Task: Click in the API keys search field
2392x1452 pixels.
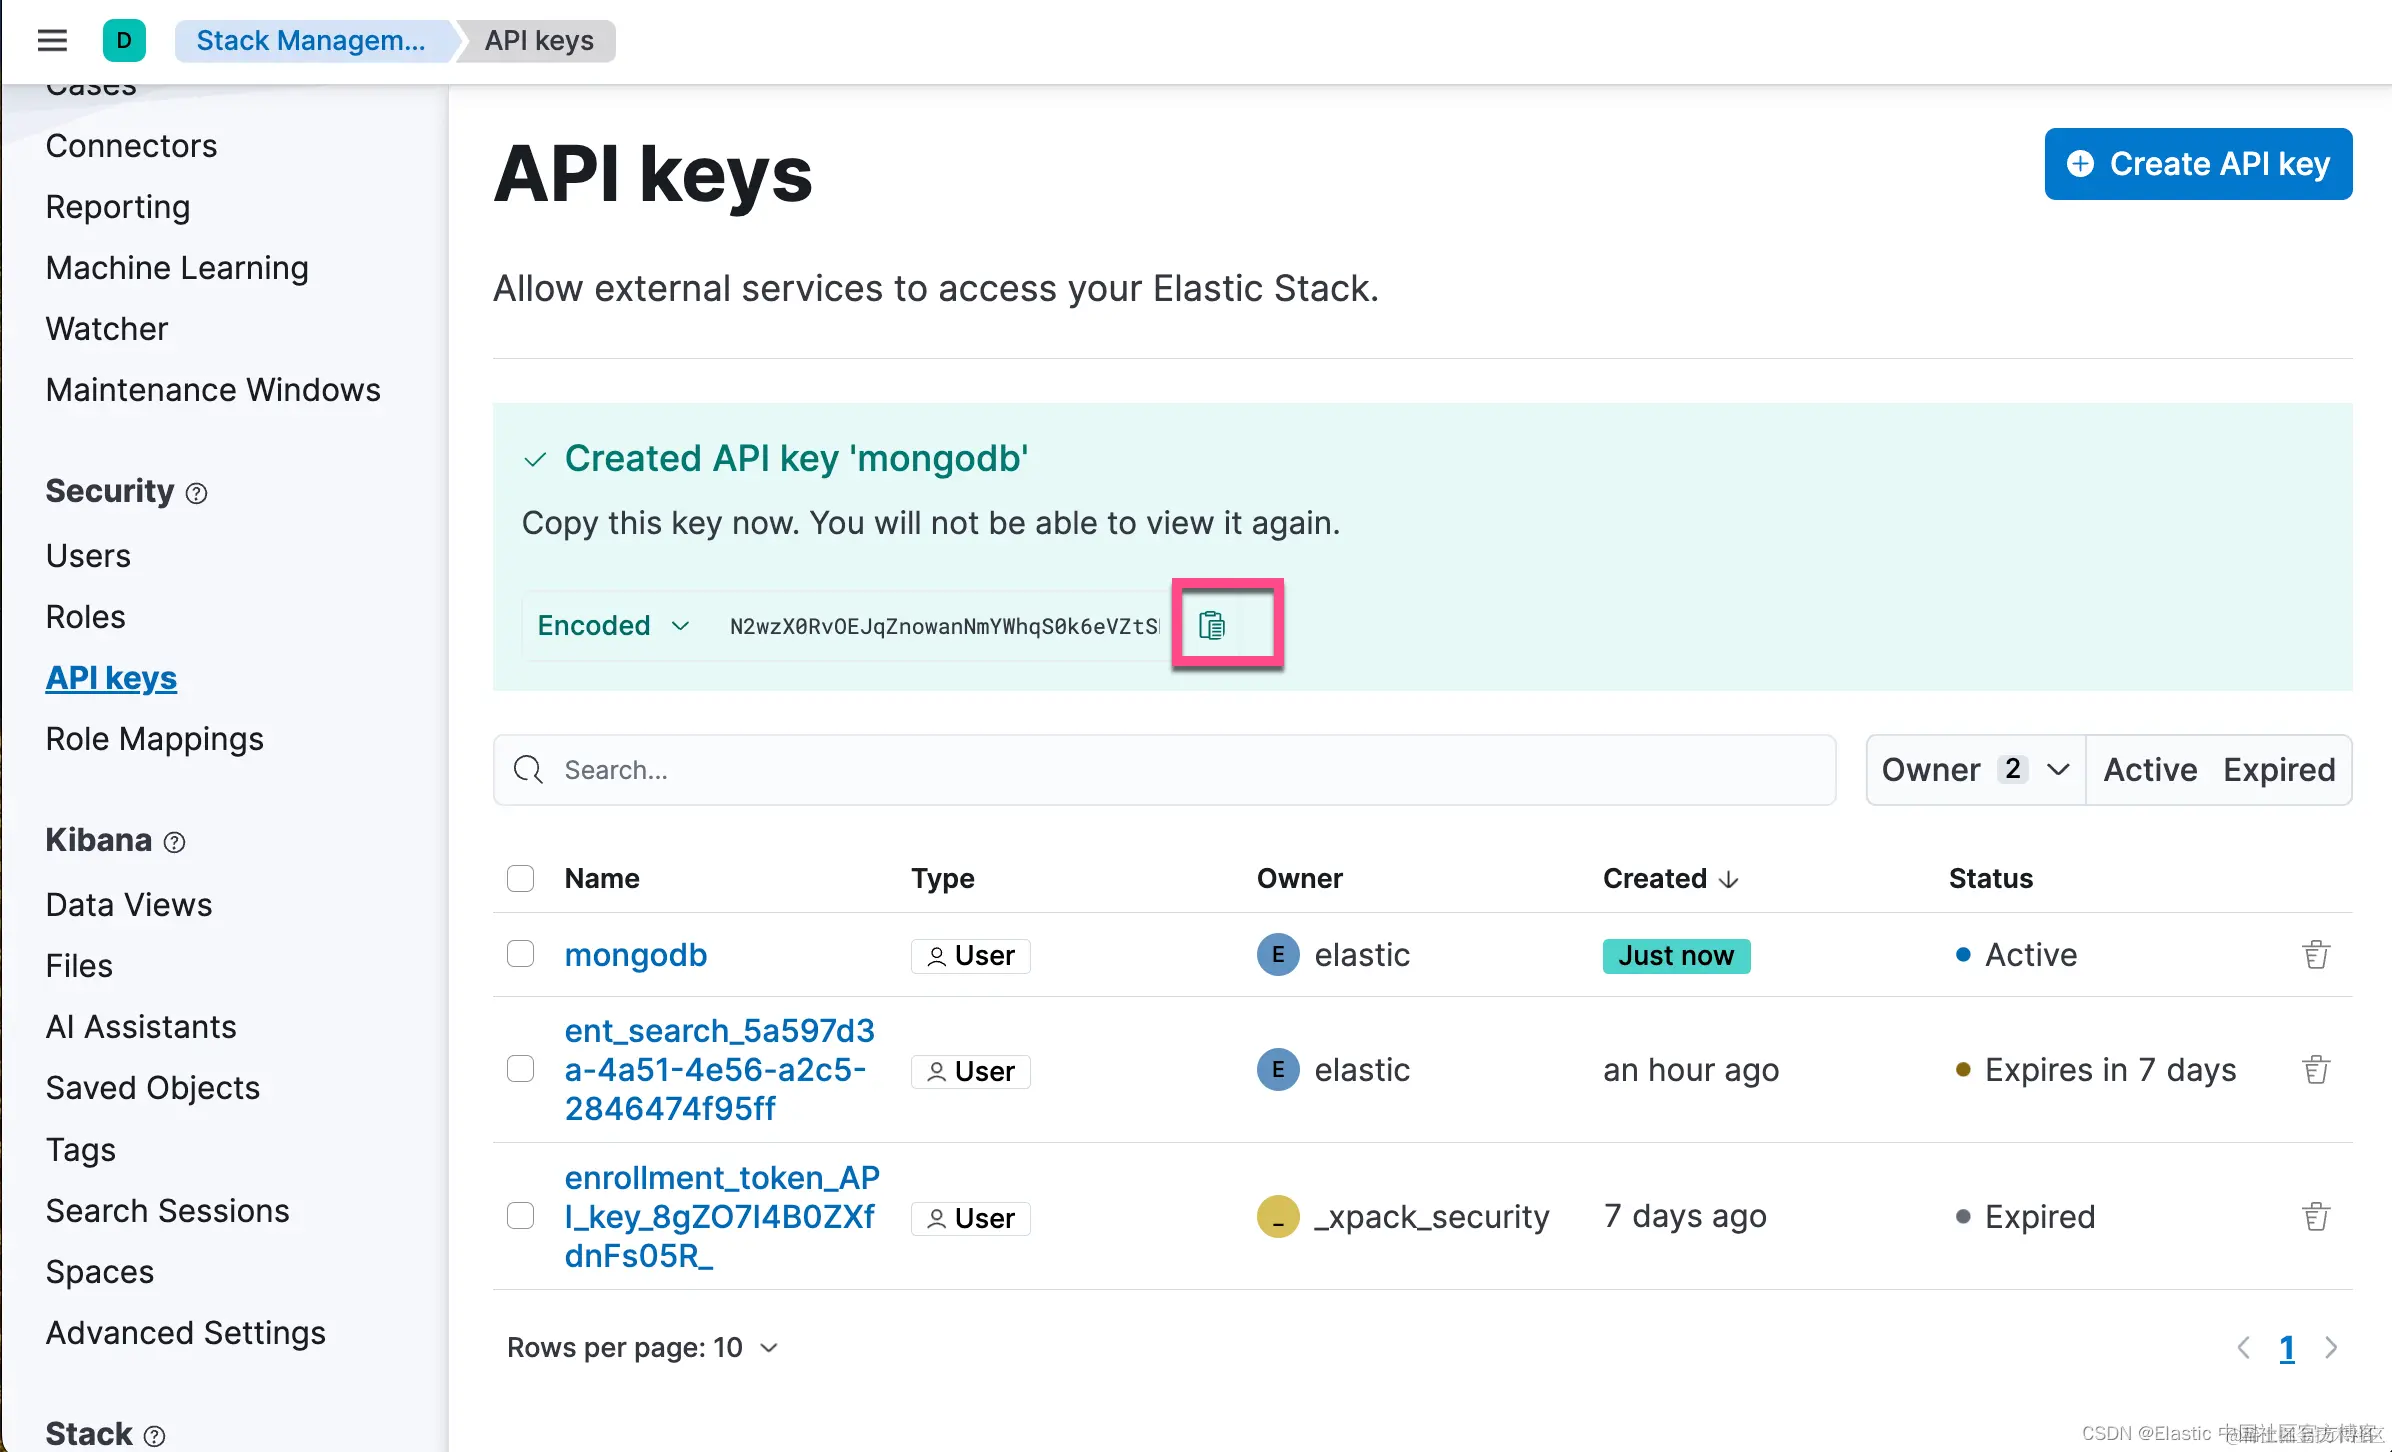Action: click(x=1164, y=770)
